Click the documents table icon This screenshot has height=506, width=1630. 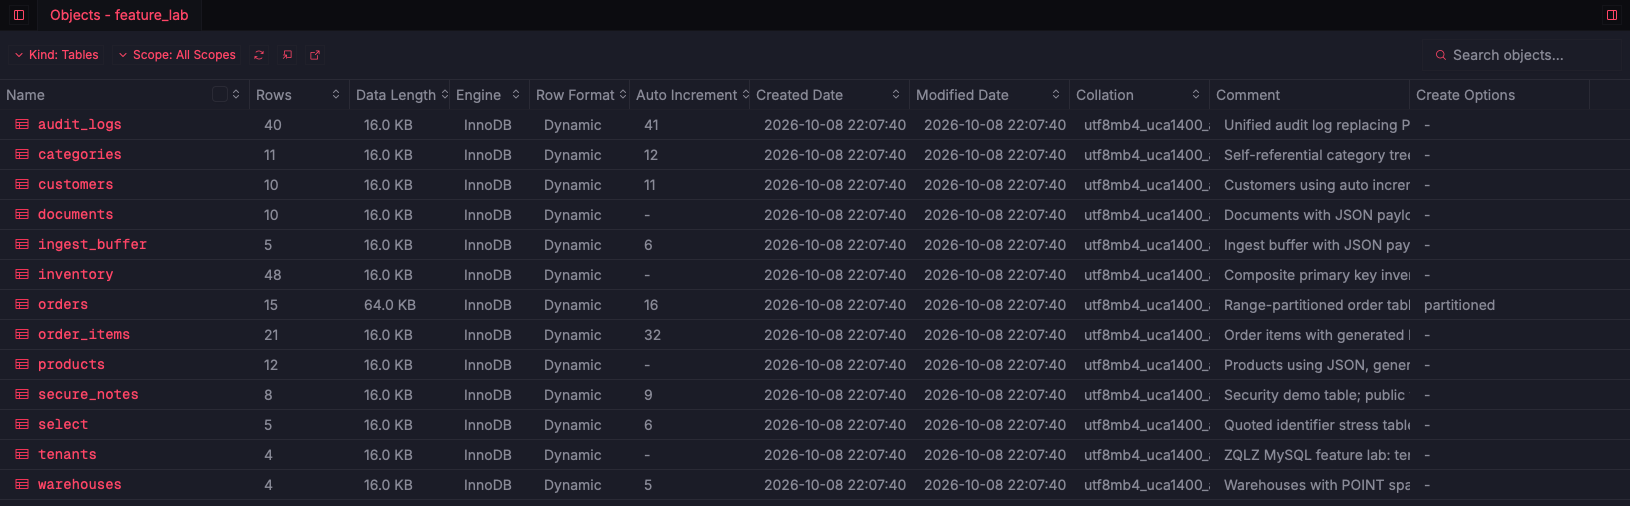pos(22,215)
